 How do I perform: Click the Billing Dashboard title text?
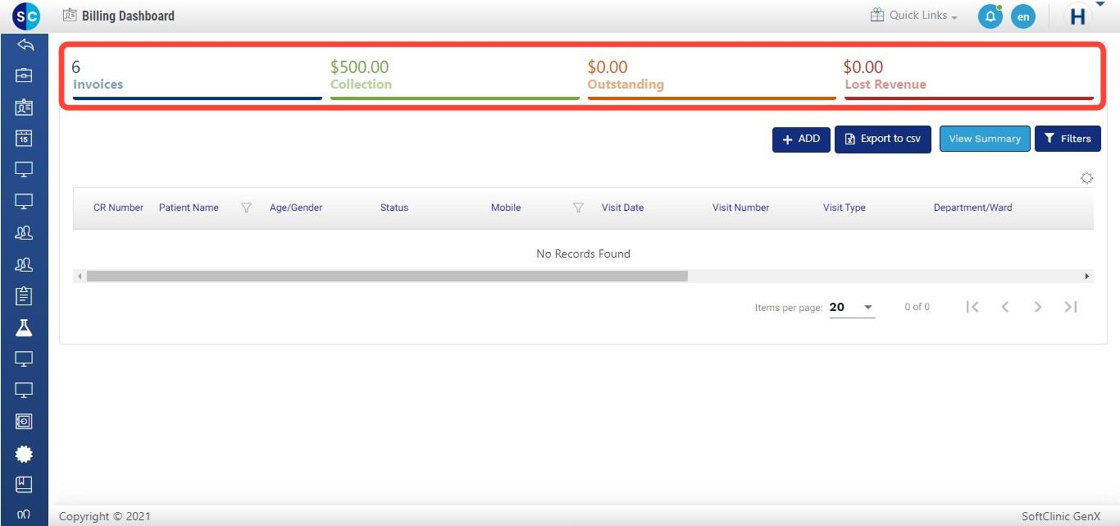pos(128,16)
